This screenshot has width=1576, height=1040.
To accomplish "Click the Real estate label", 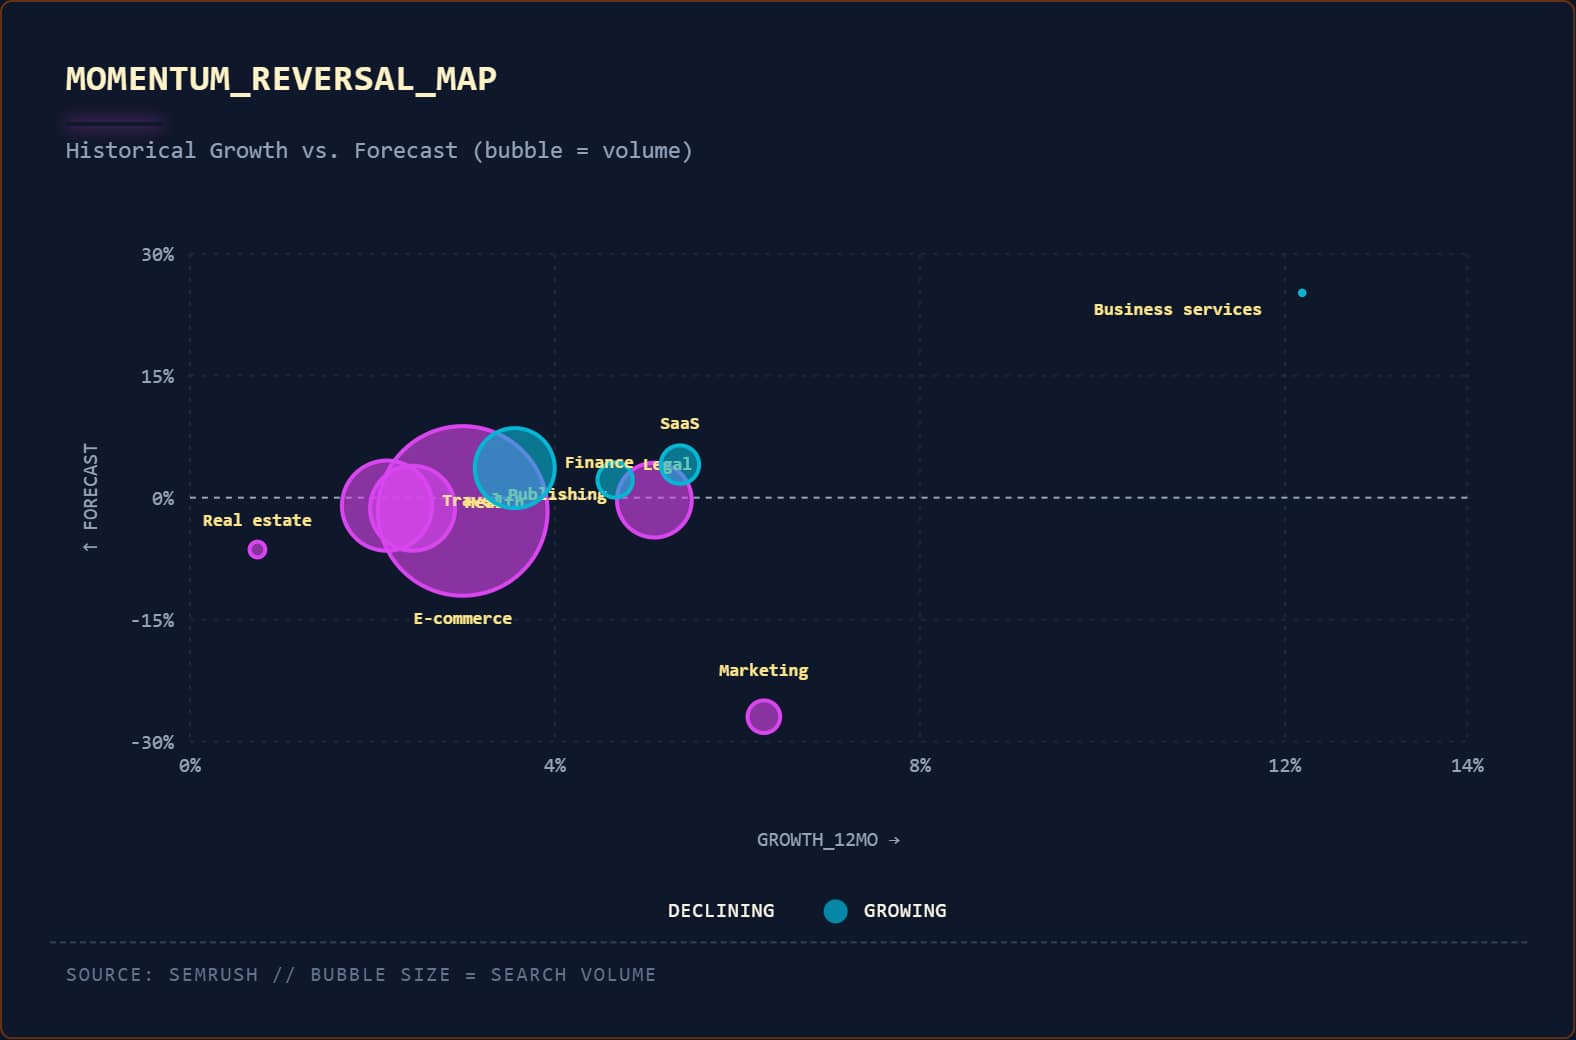I will (257, 521).
